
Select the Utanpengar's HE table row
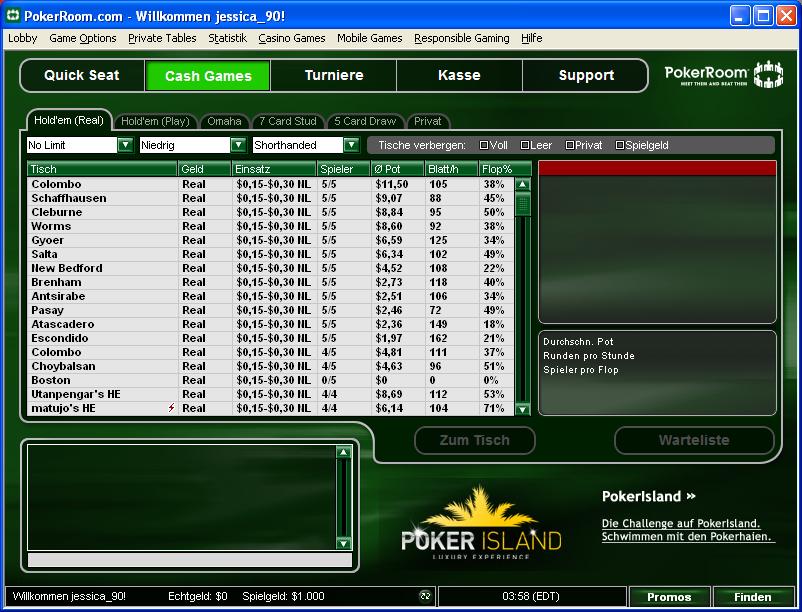pos(270,394)
